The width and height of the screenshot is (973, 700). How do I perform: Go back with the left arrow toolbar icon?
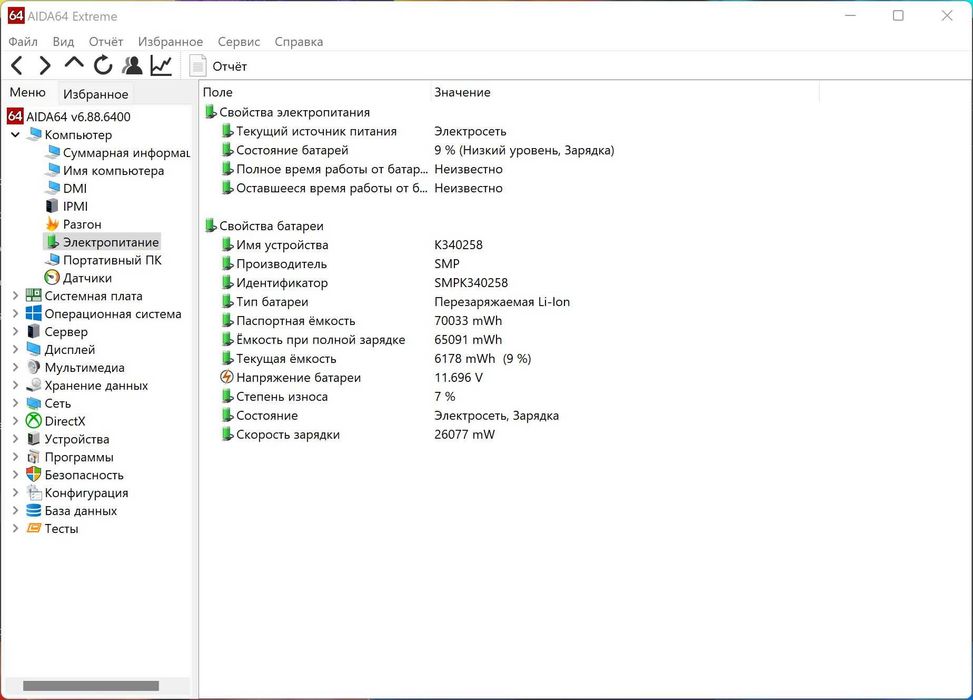pyautogui.click(x=17, y=65)
